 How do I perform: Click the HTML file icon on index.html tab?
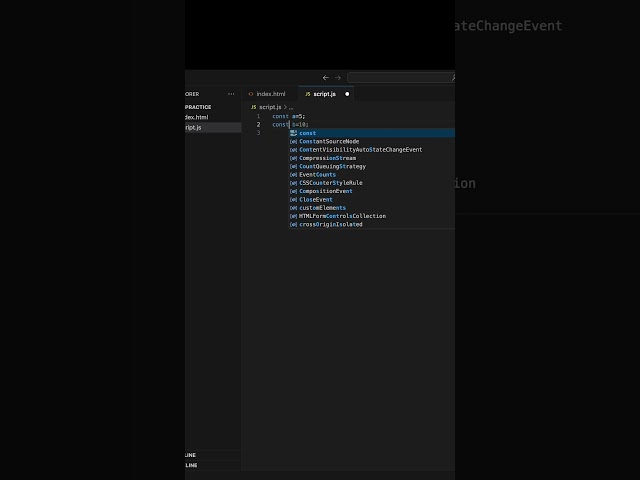[251, 94]
